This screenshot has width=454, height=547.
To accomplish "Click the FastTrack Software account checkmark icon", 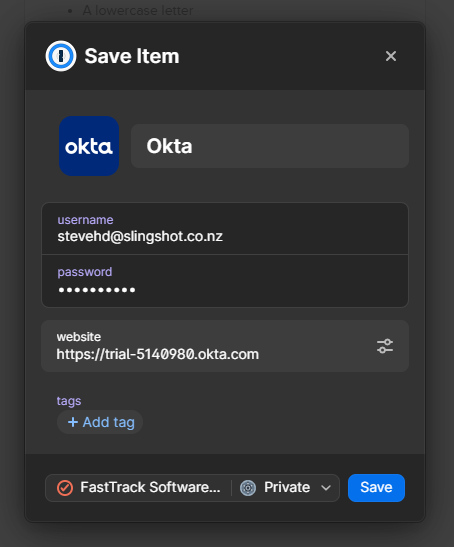I will (65, 488).
